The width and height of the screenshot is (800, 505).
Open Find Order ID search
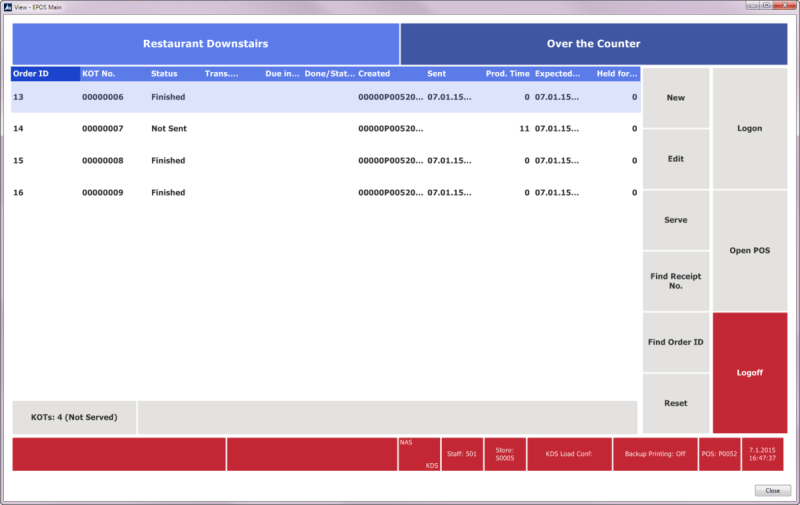(x=676, y=342)
